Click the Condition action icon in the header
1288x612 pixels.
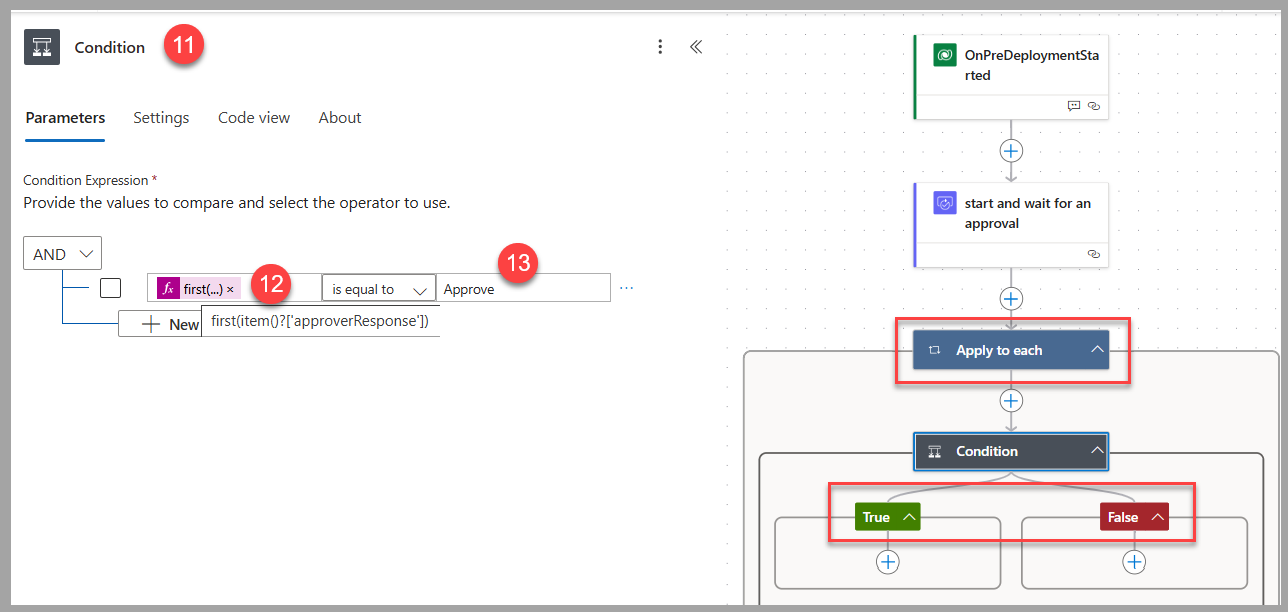tap(41, 46)
